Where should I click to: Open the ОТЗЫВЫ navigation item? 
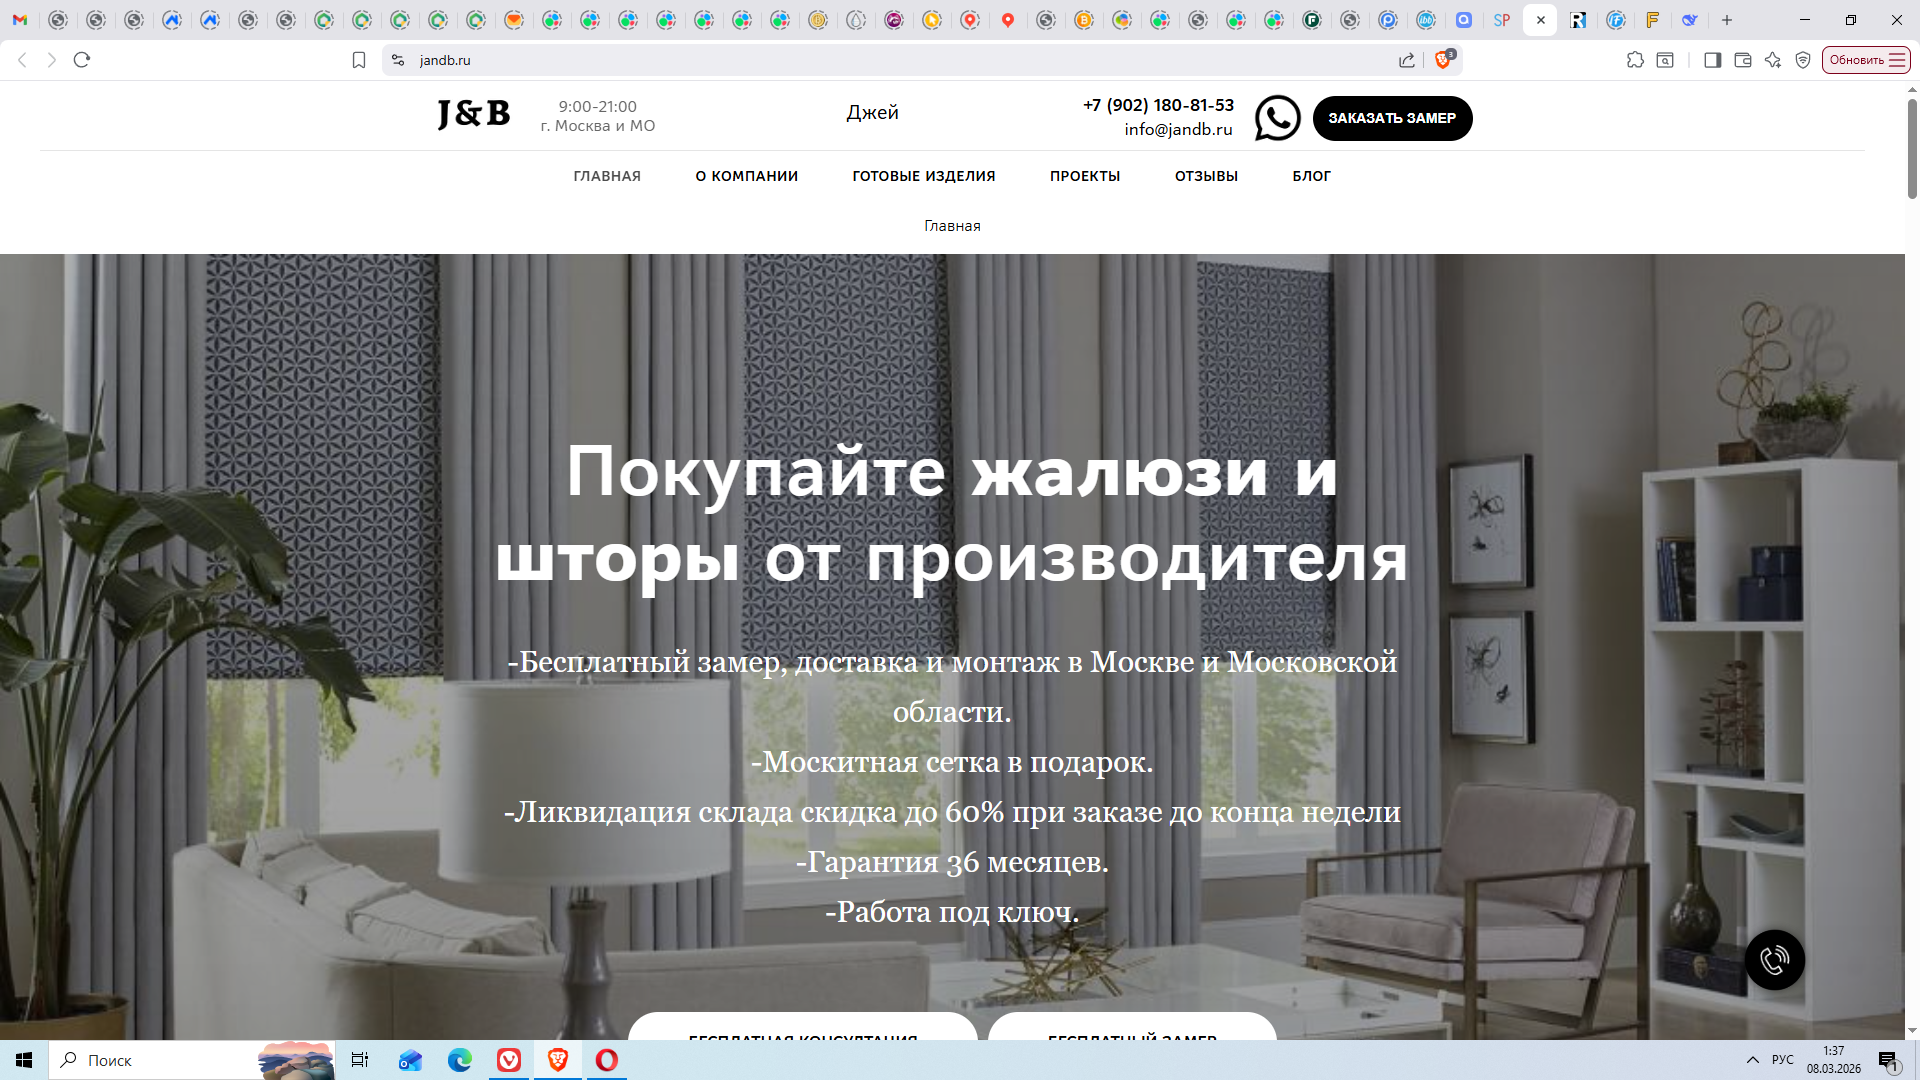pyautogui.click(x=1206, y=176)
